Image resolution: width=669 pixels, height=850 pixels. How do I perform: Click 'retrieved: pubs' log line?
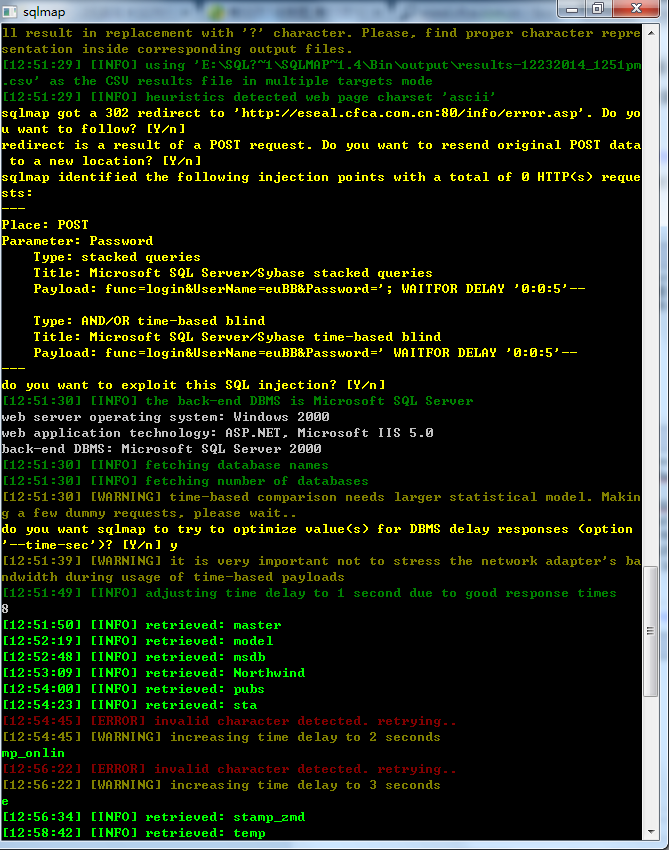click(x=133, y=689)
